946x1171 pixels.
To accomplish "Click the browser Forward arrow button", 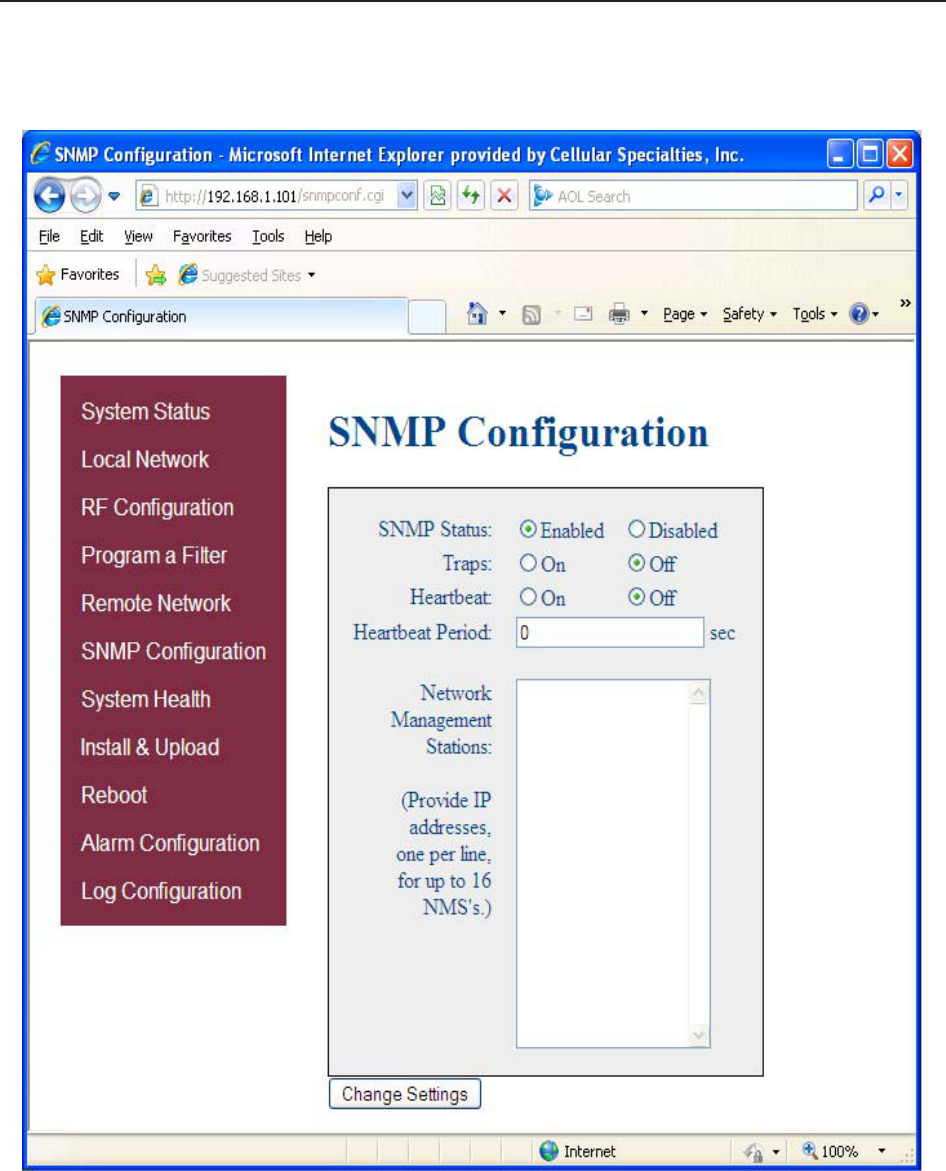I will [x=85, y=196].
